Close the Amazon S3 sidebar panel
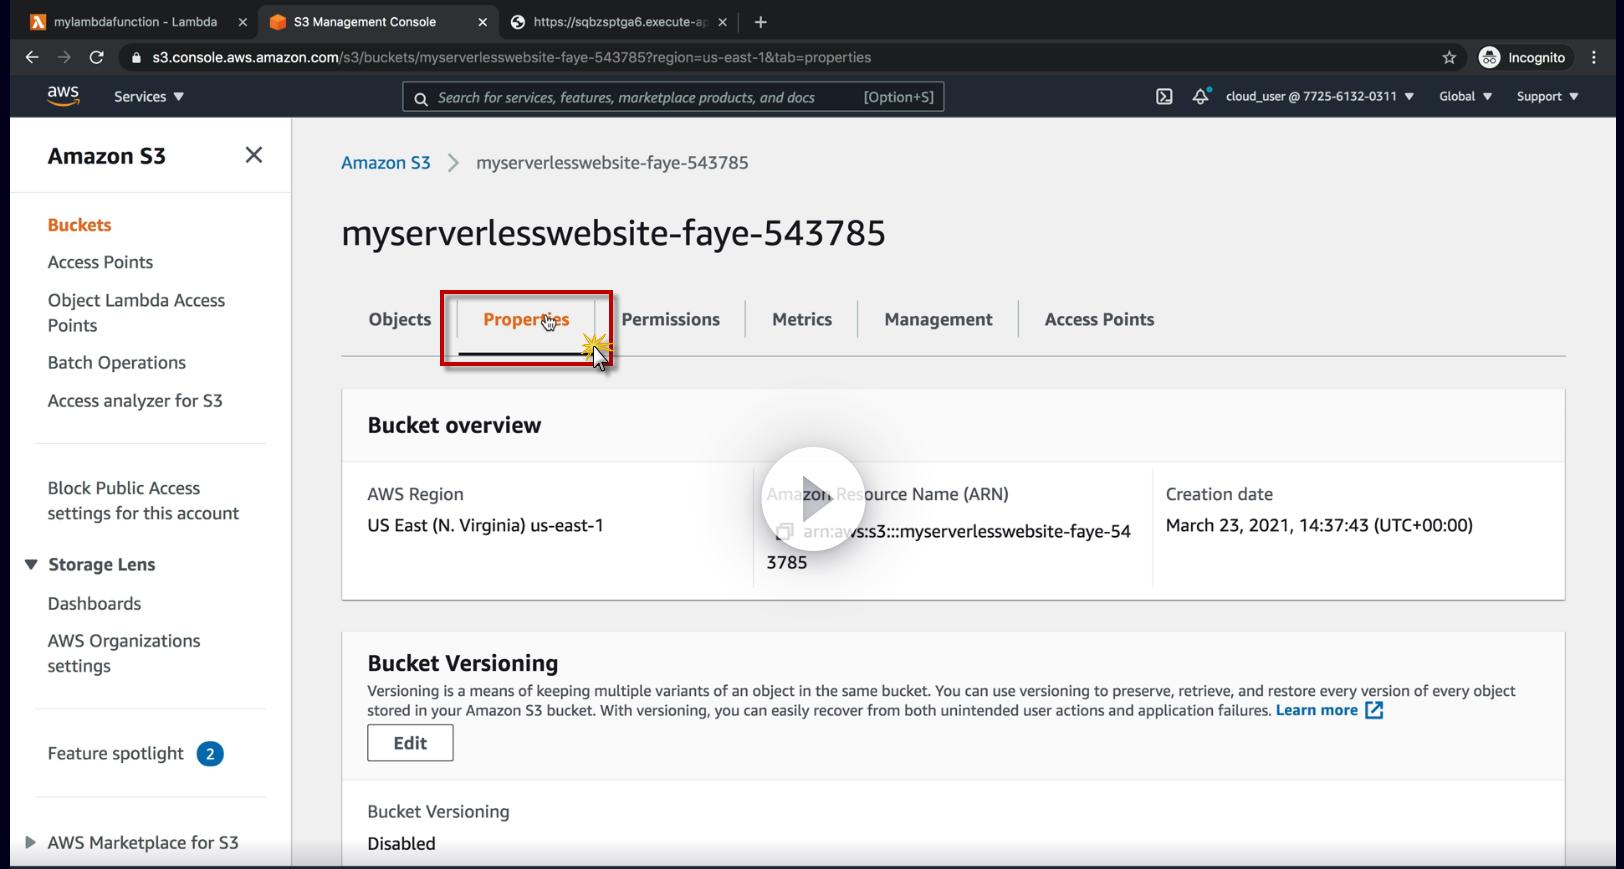 tap(254, 155)
